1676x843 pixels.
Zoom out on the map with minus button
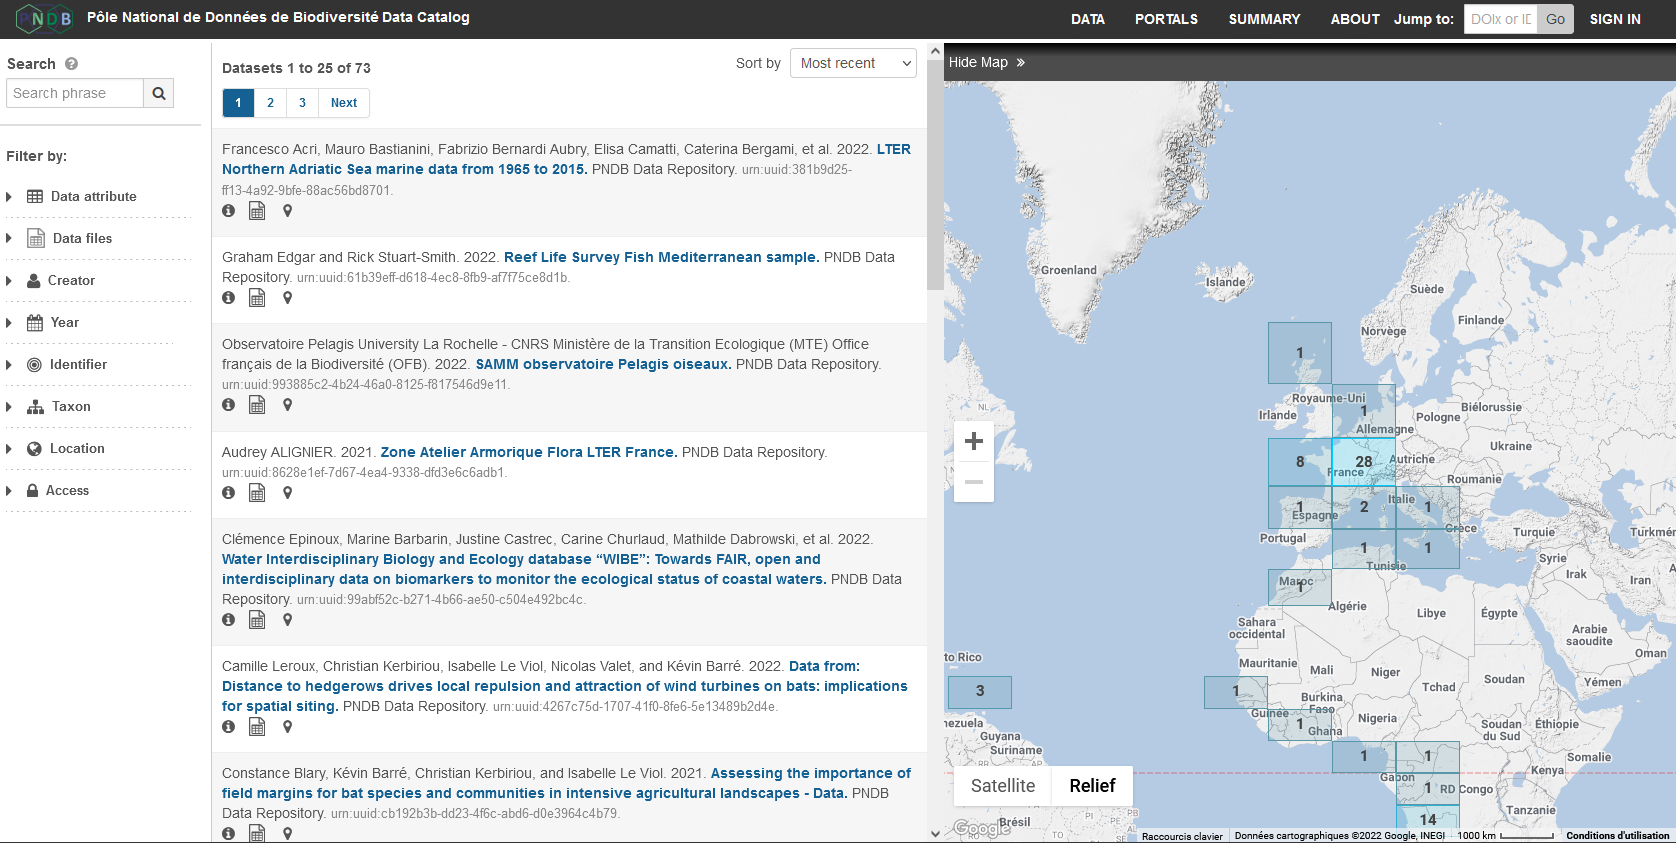click(974, 482)
